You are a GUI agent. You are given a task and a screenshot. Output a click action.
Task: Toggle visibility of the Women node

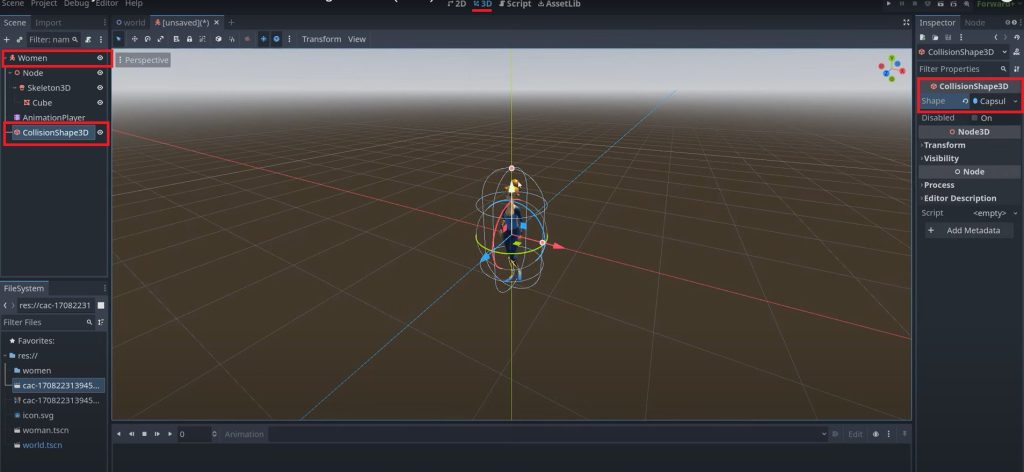click(100, 58)
